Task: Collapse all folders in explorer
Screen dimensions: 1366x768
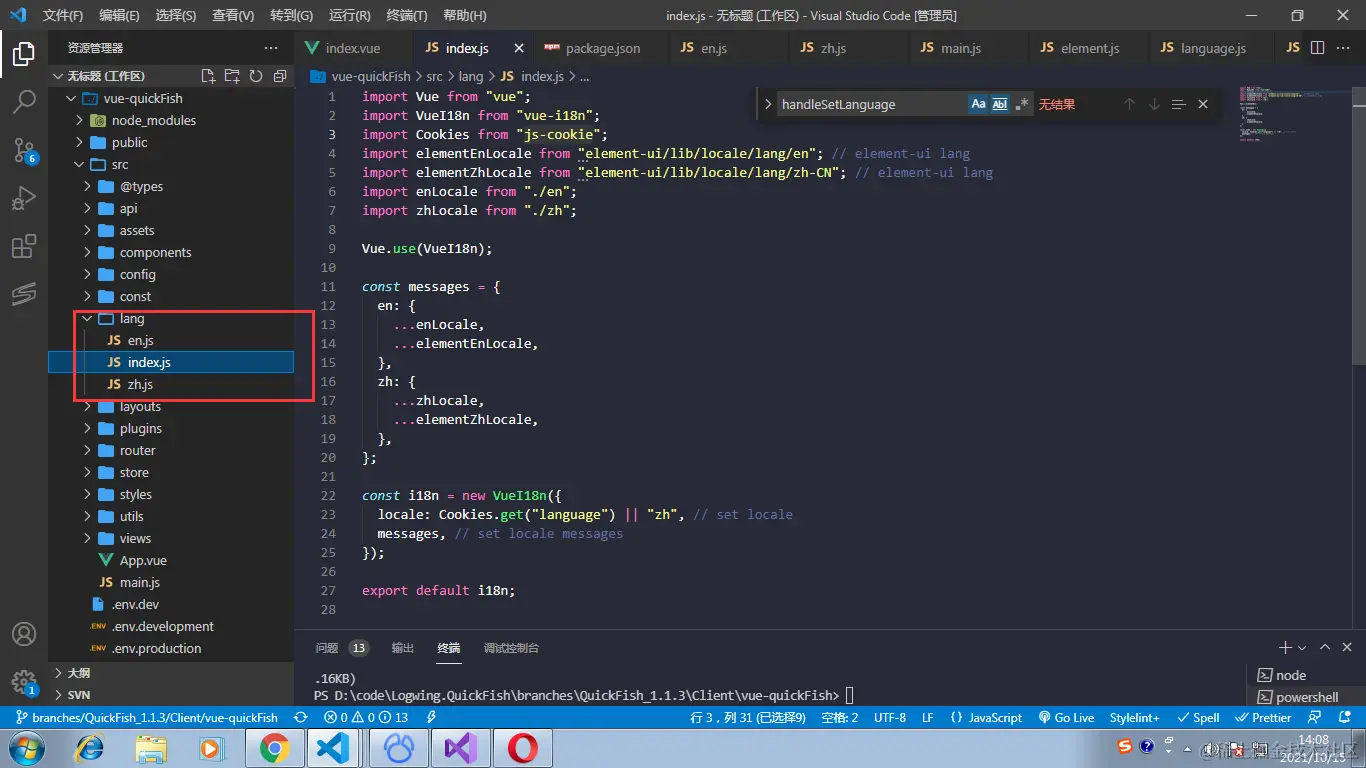Action: [x=280, y=76]
